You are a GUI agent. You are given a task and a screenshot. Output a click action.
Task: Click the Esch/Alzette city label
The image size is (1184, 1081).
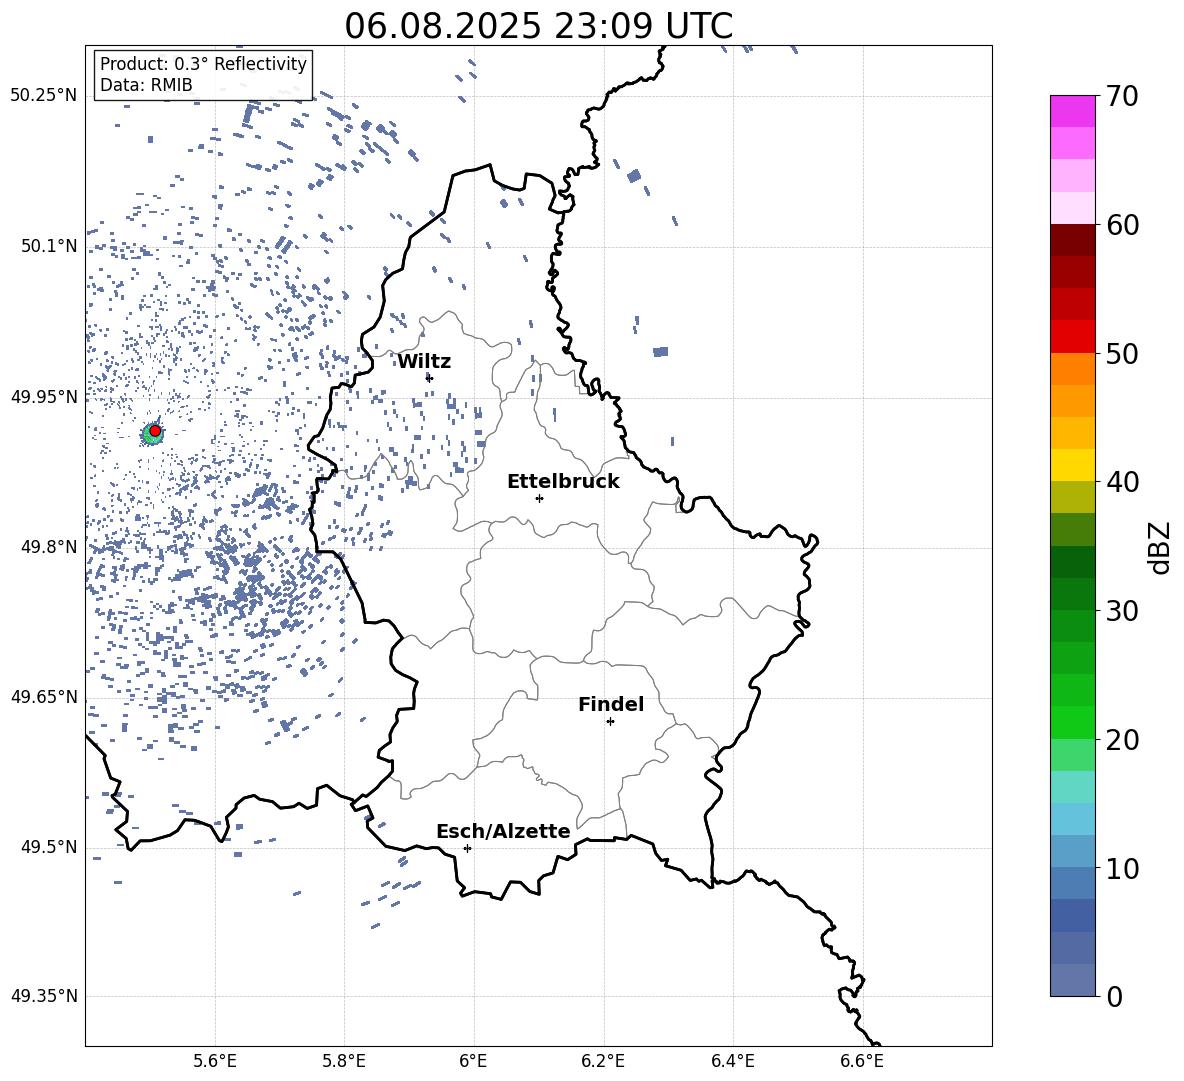503,831
